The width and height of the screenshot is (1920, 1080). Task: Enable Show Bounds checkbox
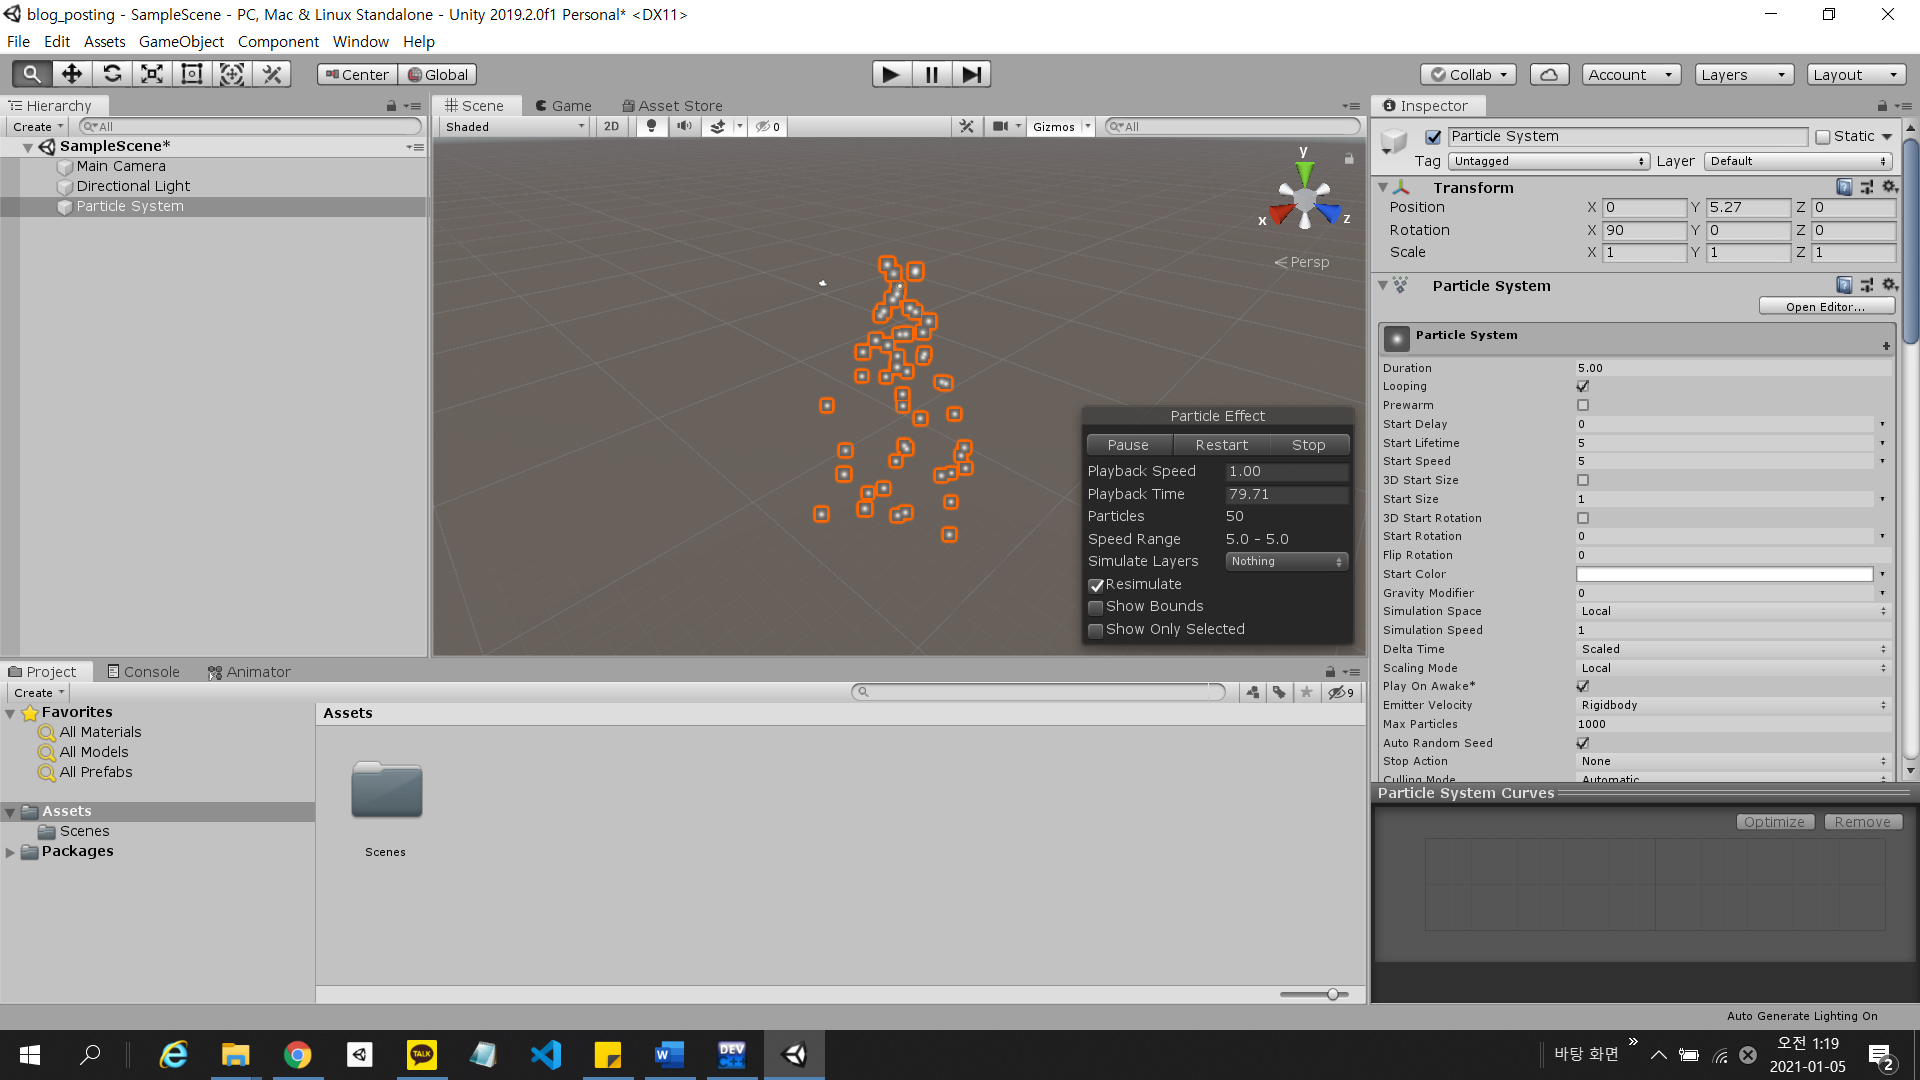click(x=1096, y=607)
